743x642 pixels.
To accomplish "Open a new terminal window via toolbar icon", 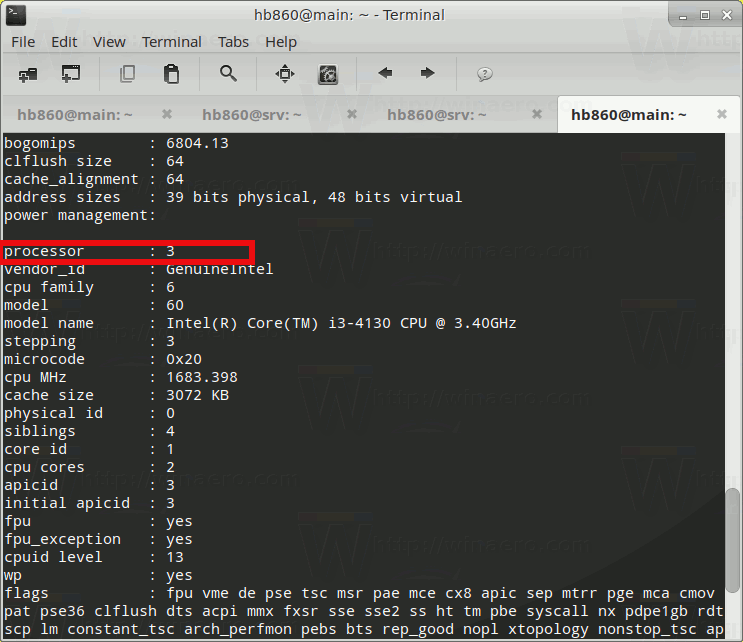I will coord(71,73).
